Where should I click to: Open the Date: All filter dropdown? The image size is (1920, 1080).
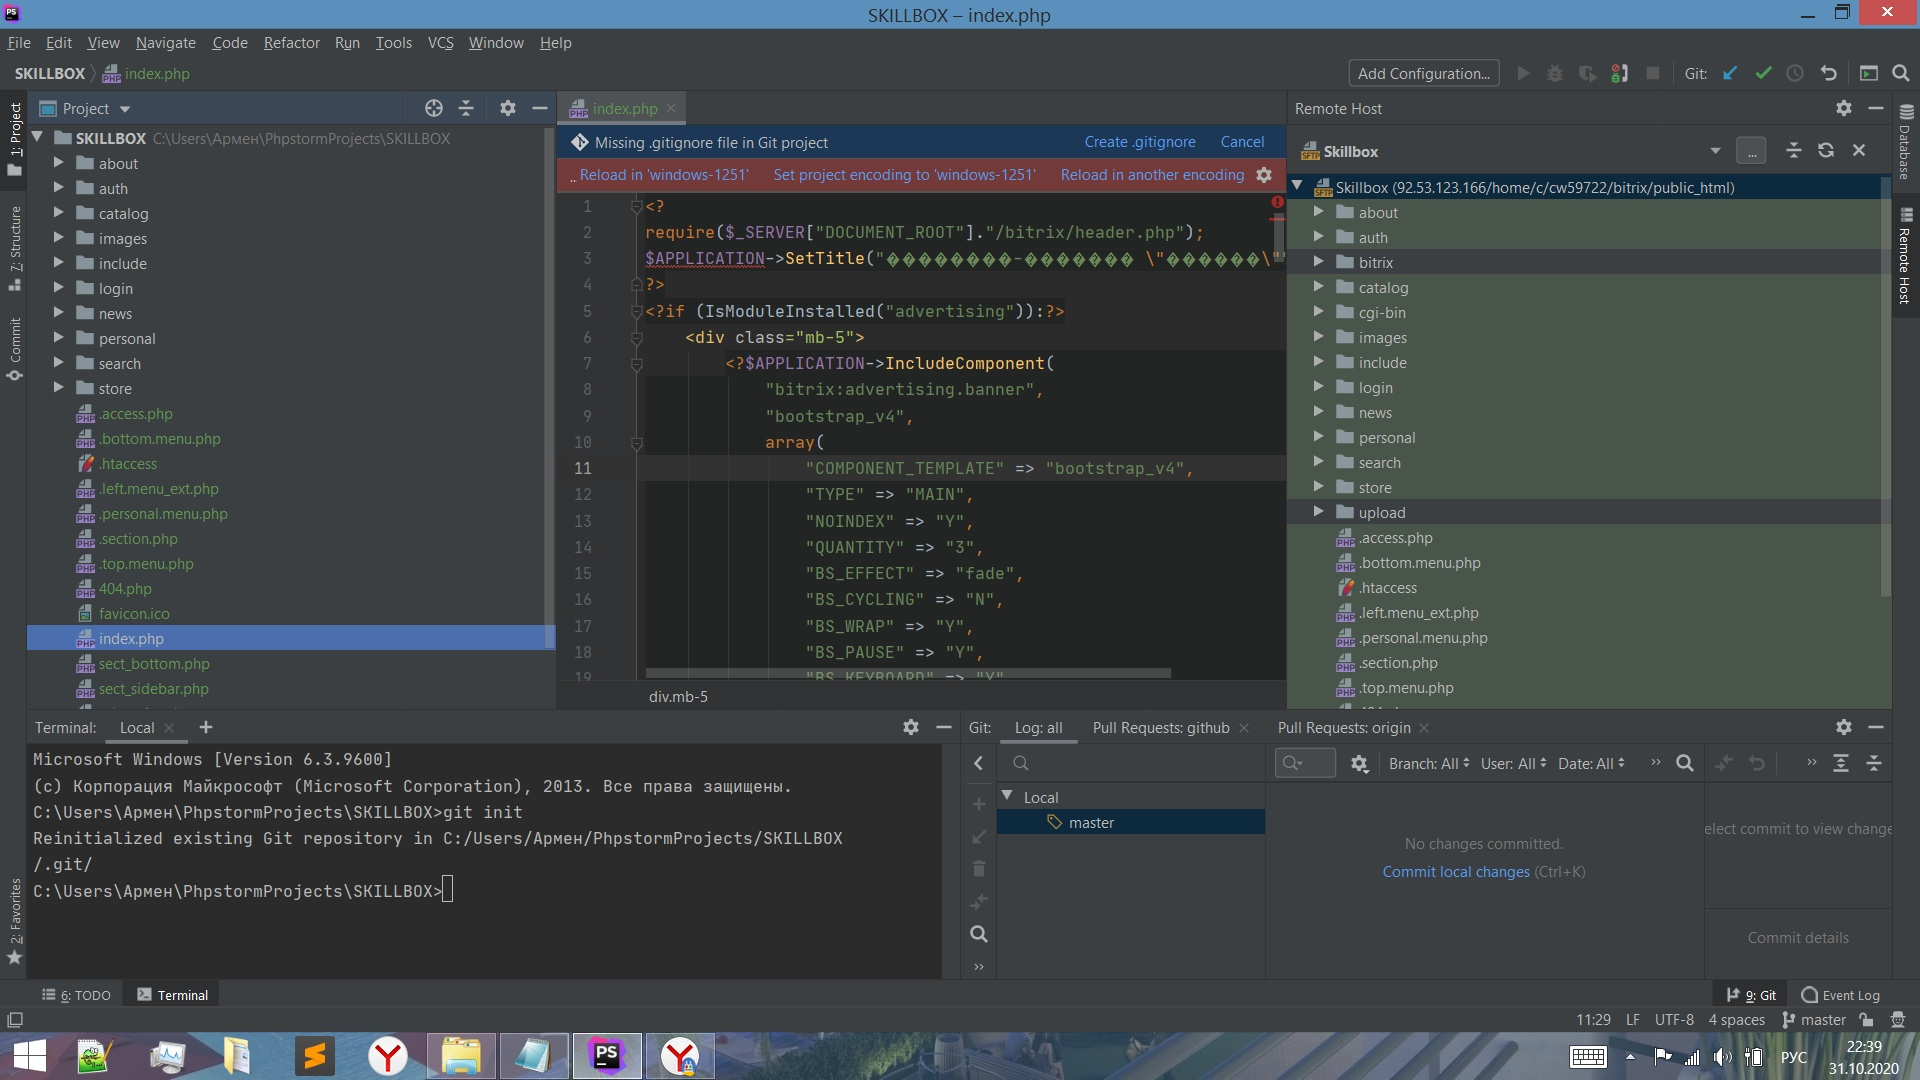point(1591,763)
